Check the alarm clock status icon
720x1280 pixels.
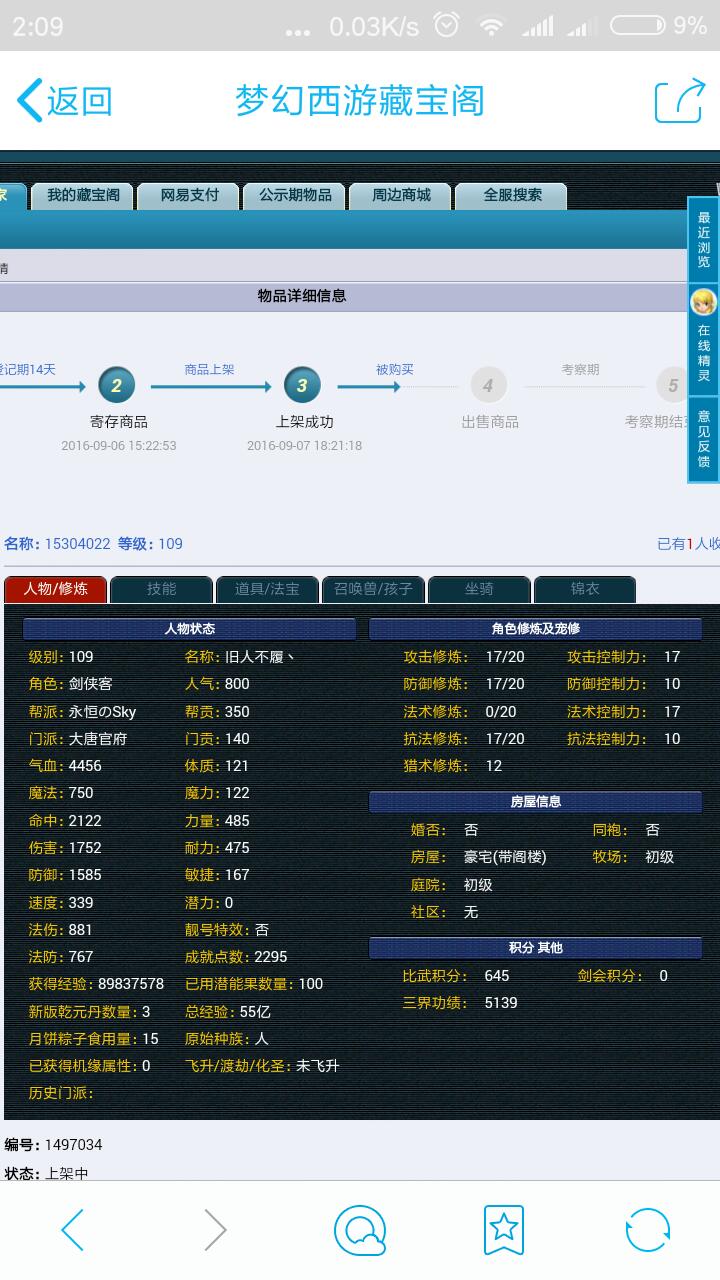(447, 25)
